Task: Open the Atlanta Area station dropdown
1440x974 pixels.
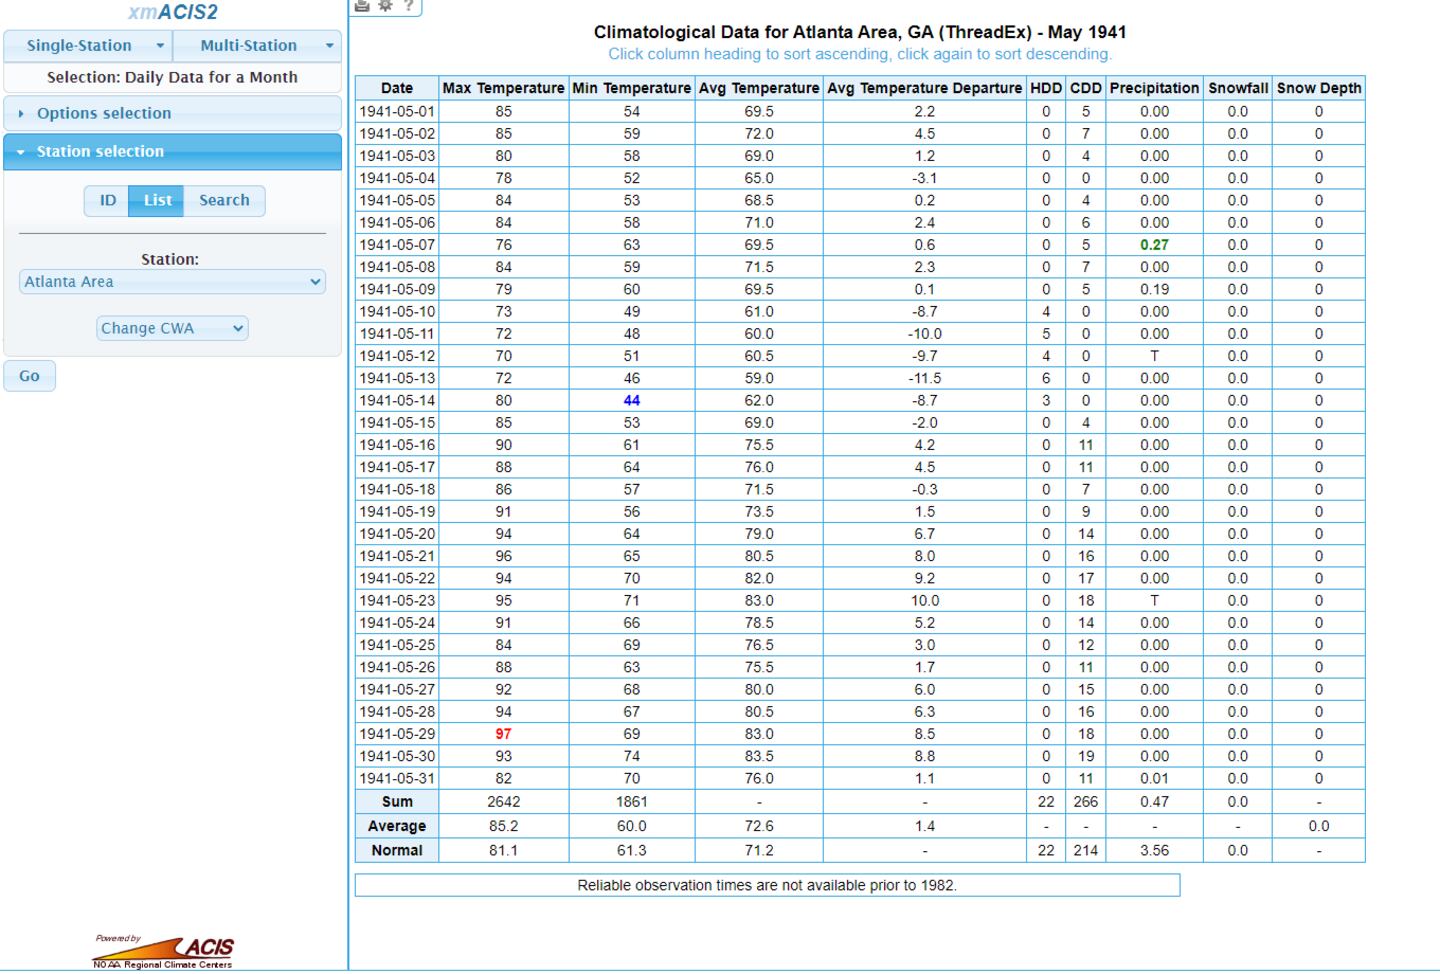Action: pyautogui.click(x=172, y=282)
